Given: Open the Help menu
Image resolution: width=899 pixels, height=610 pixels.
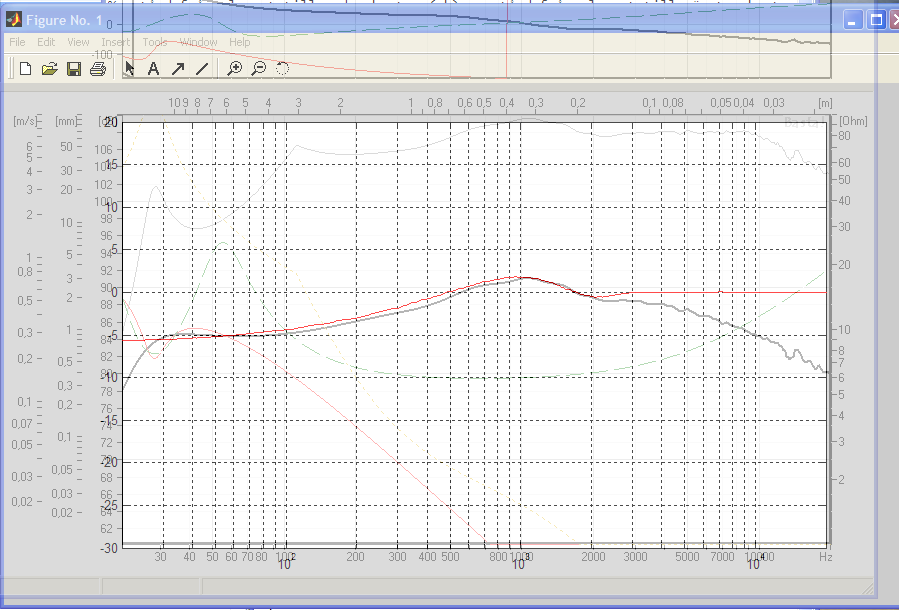Looking at the screenshot, I should (x=240, y=42).
